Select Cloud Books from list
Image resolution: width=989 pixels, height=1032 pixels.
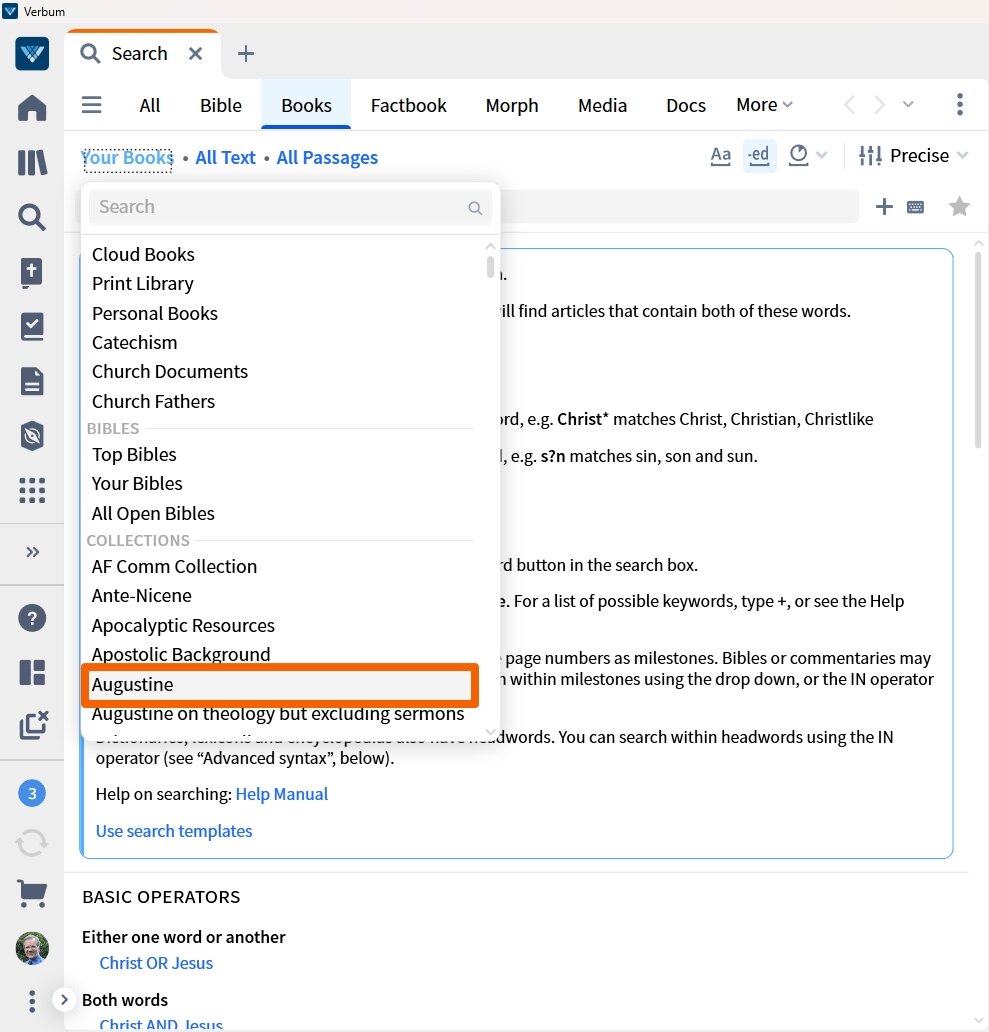pos(143,255)
